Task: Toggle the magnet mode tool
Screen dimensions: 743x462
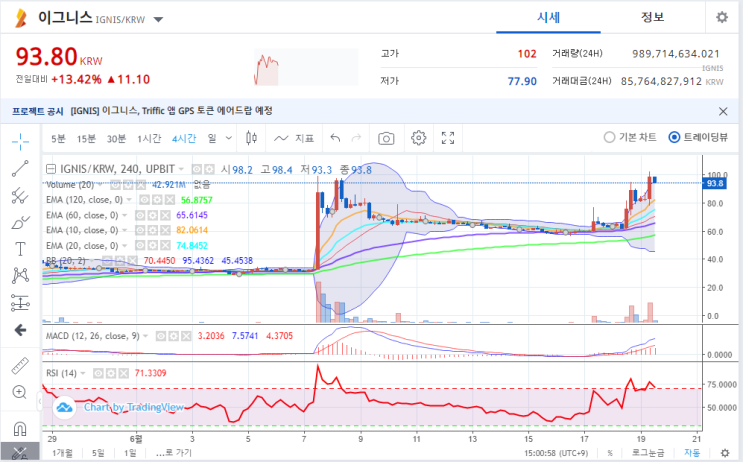Action: click(20, 429)
